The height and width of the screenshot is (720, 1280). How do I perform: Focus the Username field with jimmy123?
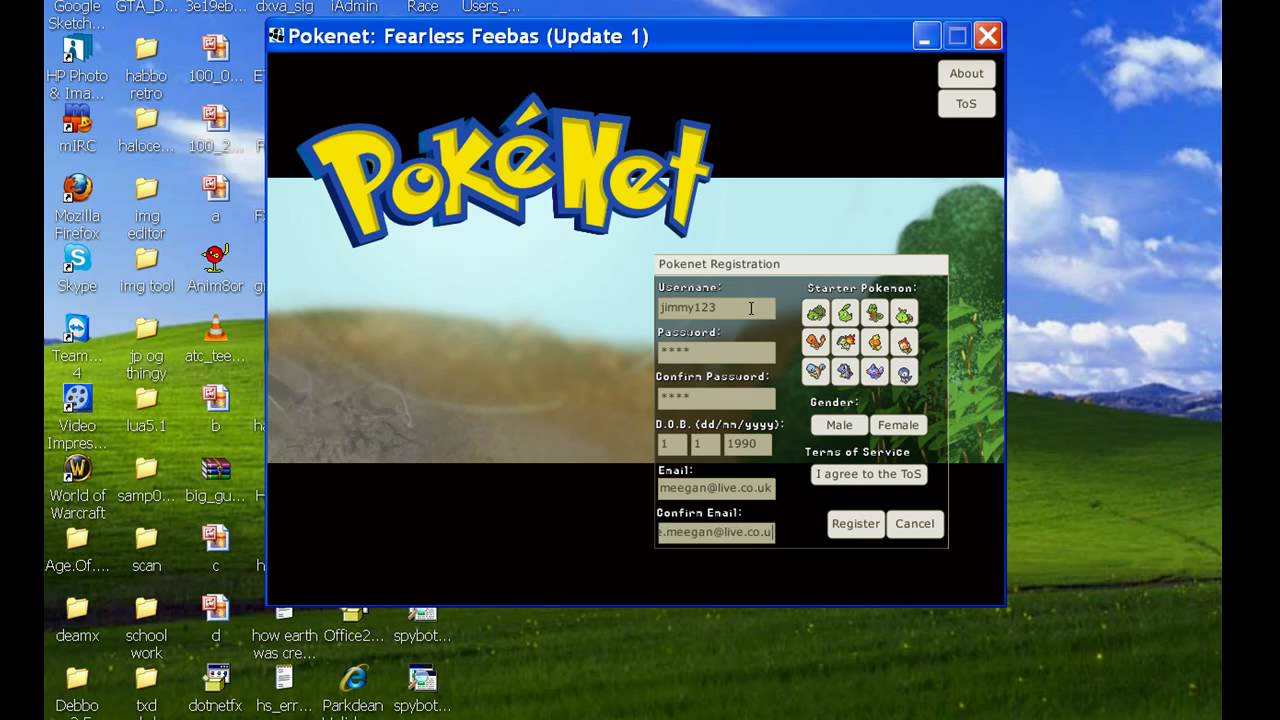[x=716, y=308]
